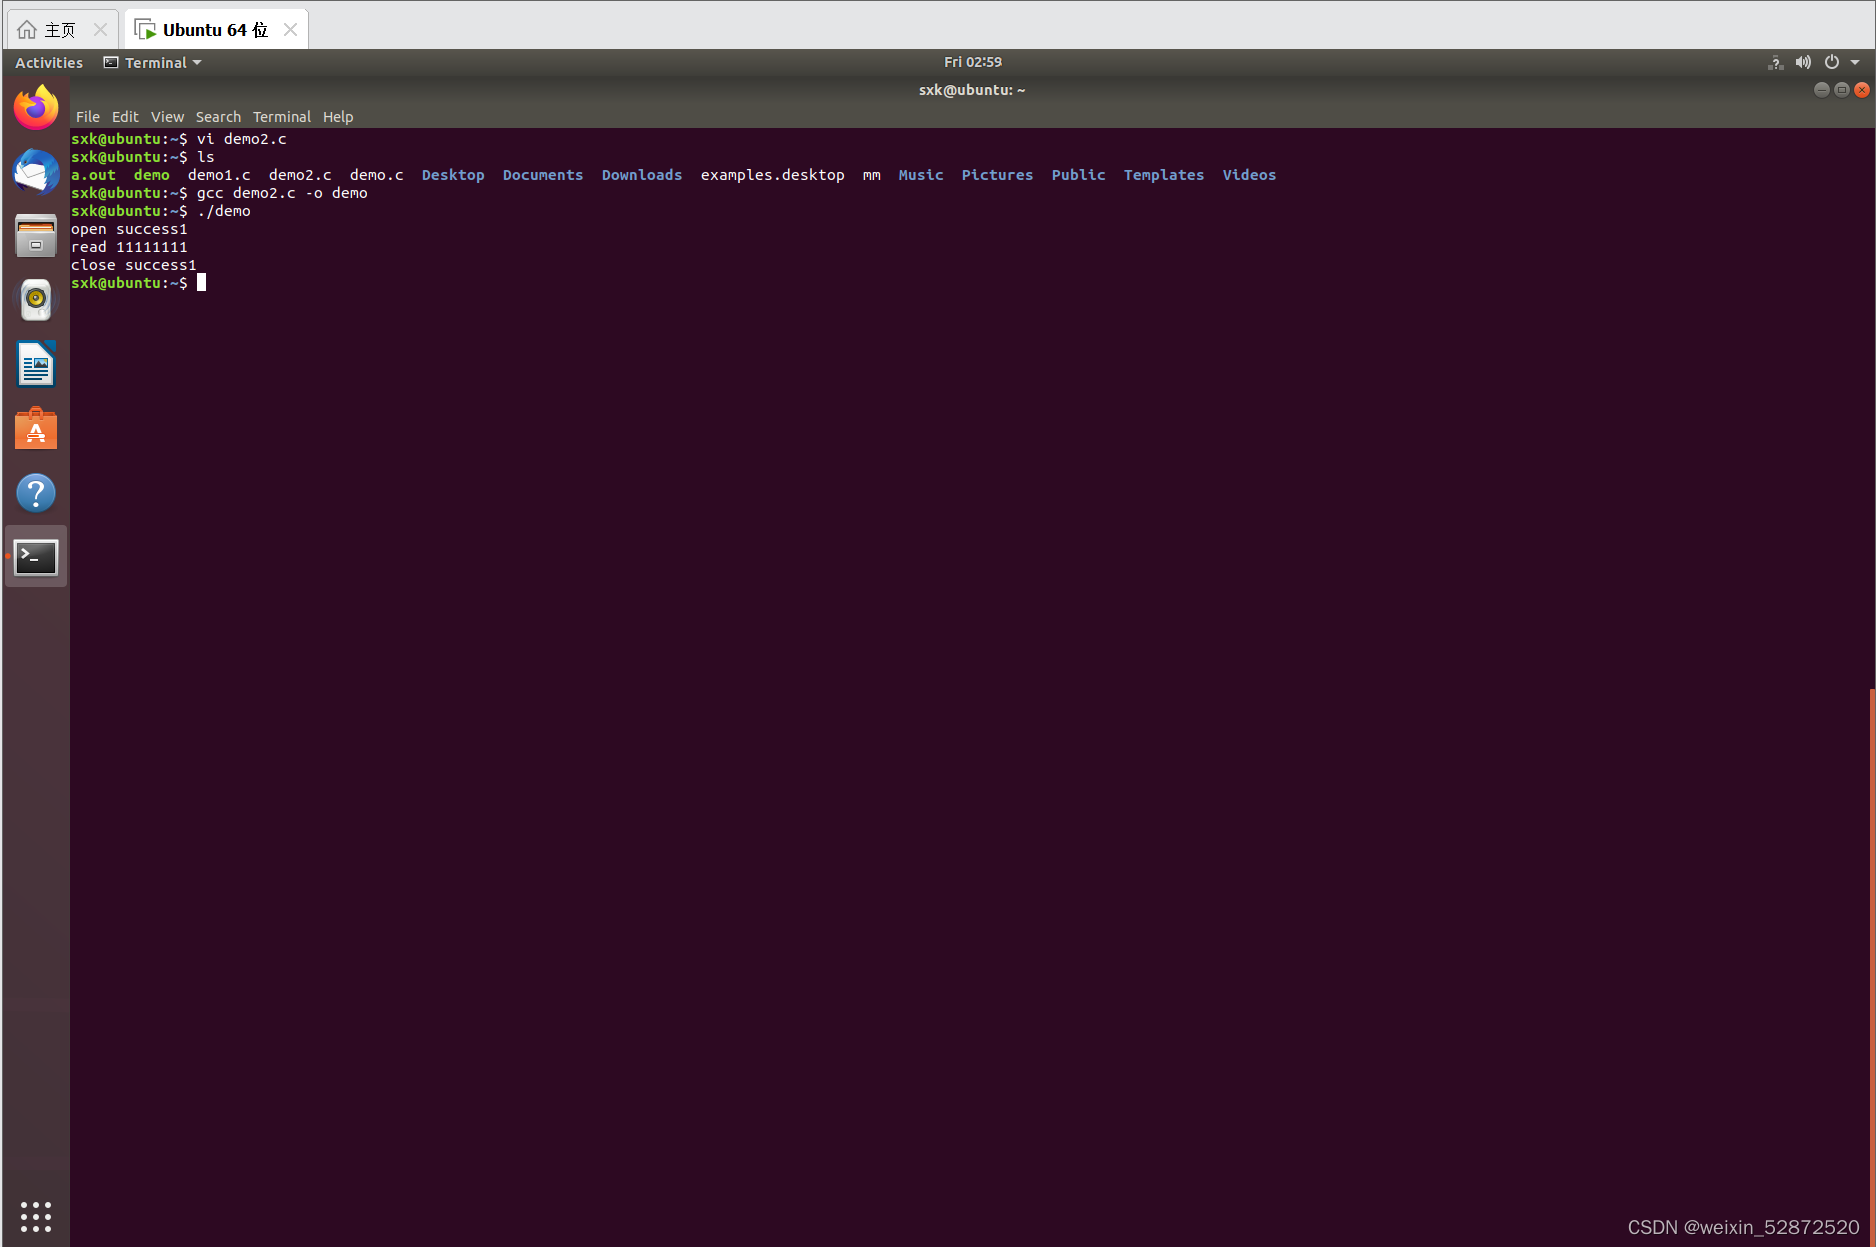Viewport: 1876px width, 1247px height.
Task: Click the Activities button
Action: click(x=49, y=62)
